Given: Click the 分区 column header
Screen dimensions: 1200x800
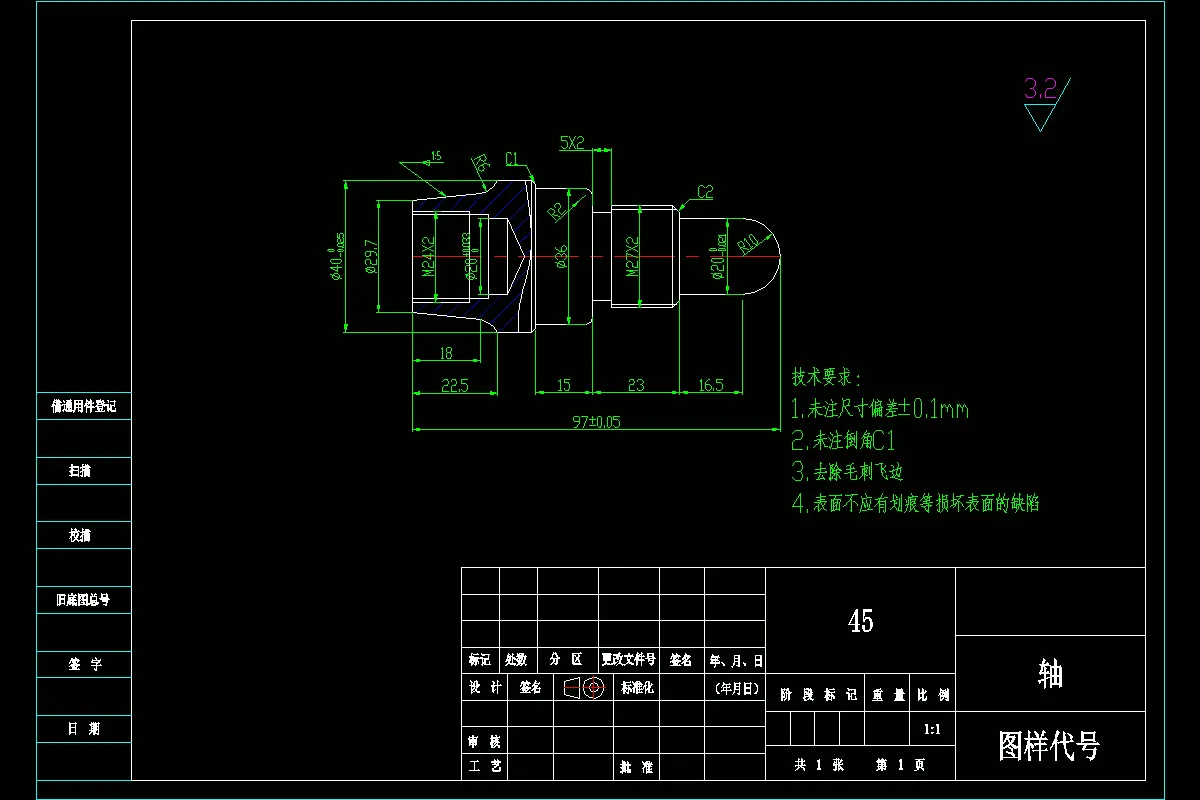Looking at the screenshot, I should pos(566,660).
